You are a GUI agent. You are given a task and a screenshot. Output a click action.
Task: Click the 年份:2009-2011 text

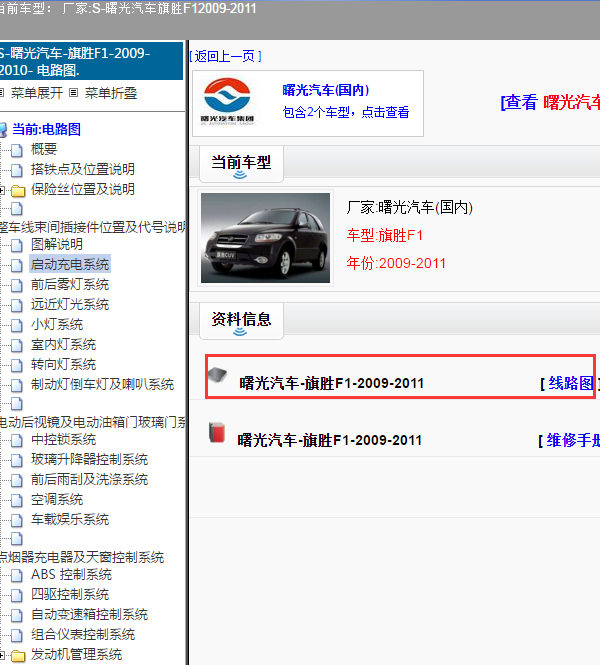[x=396, y=263]
